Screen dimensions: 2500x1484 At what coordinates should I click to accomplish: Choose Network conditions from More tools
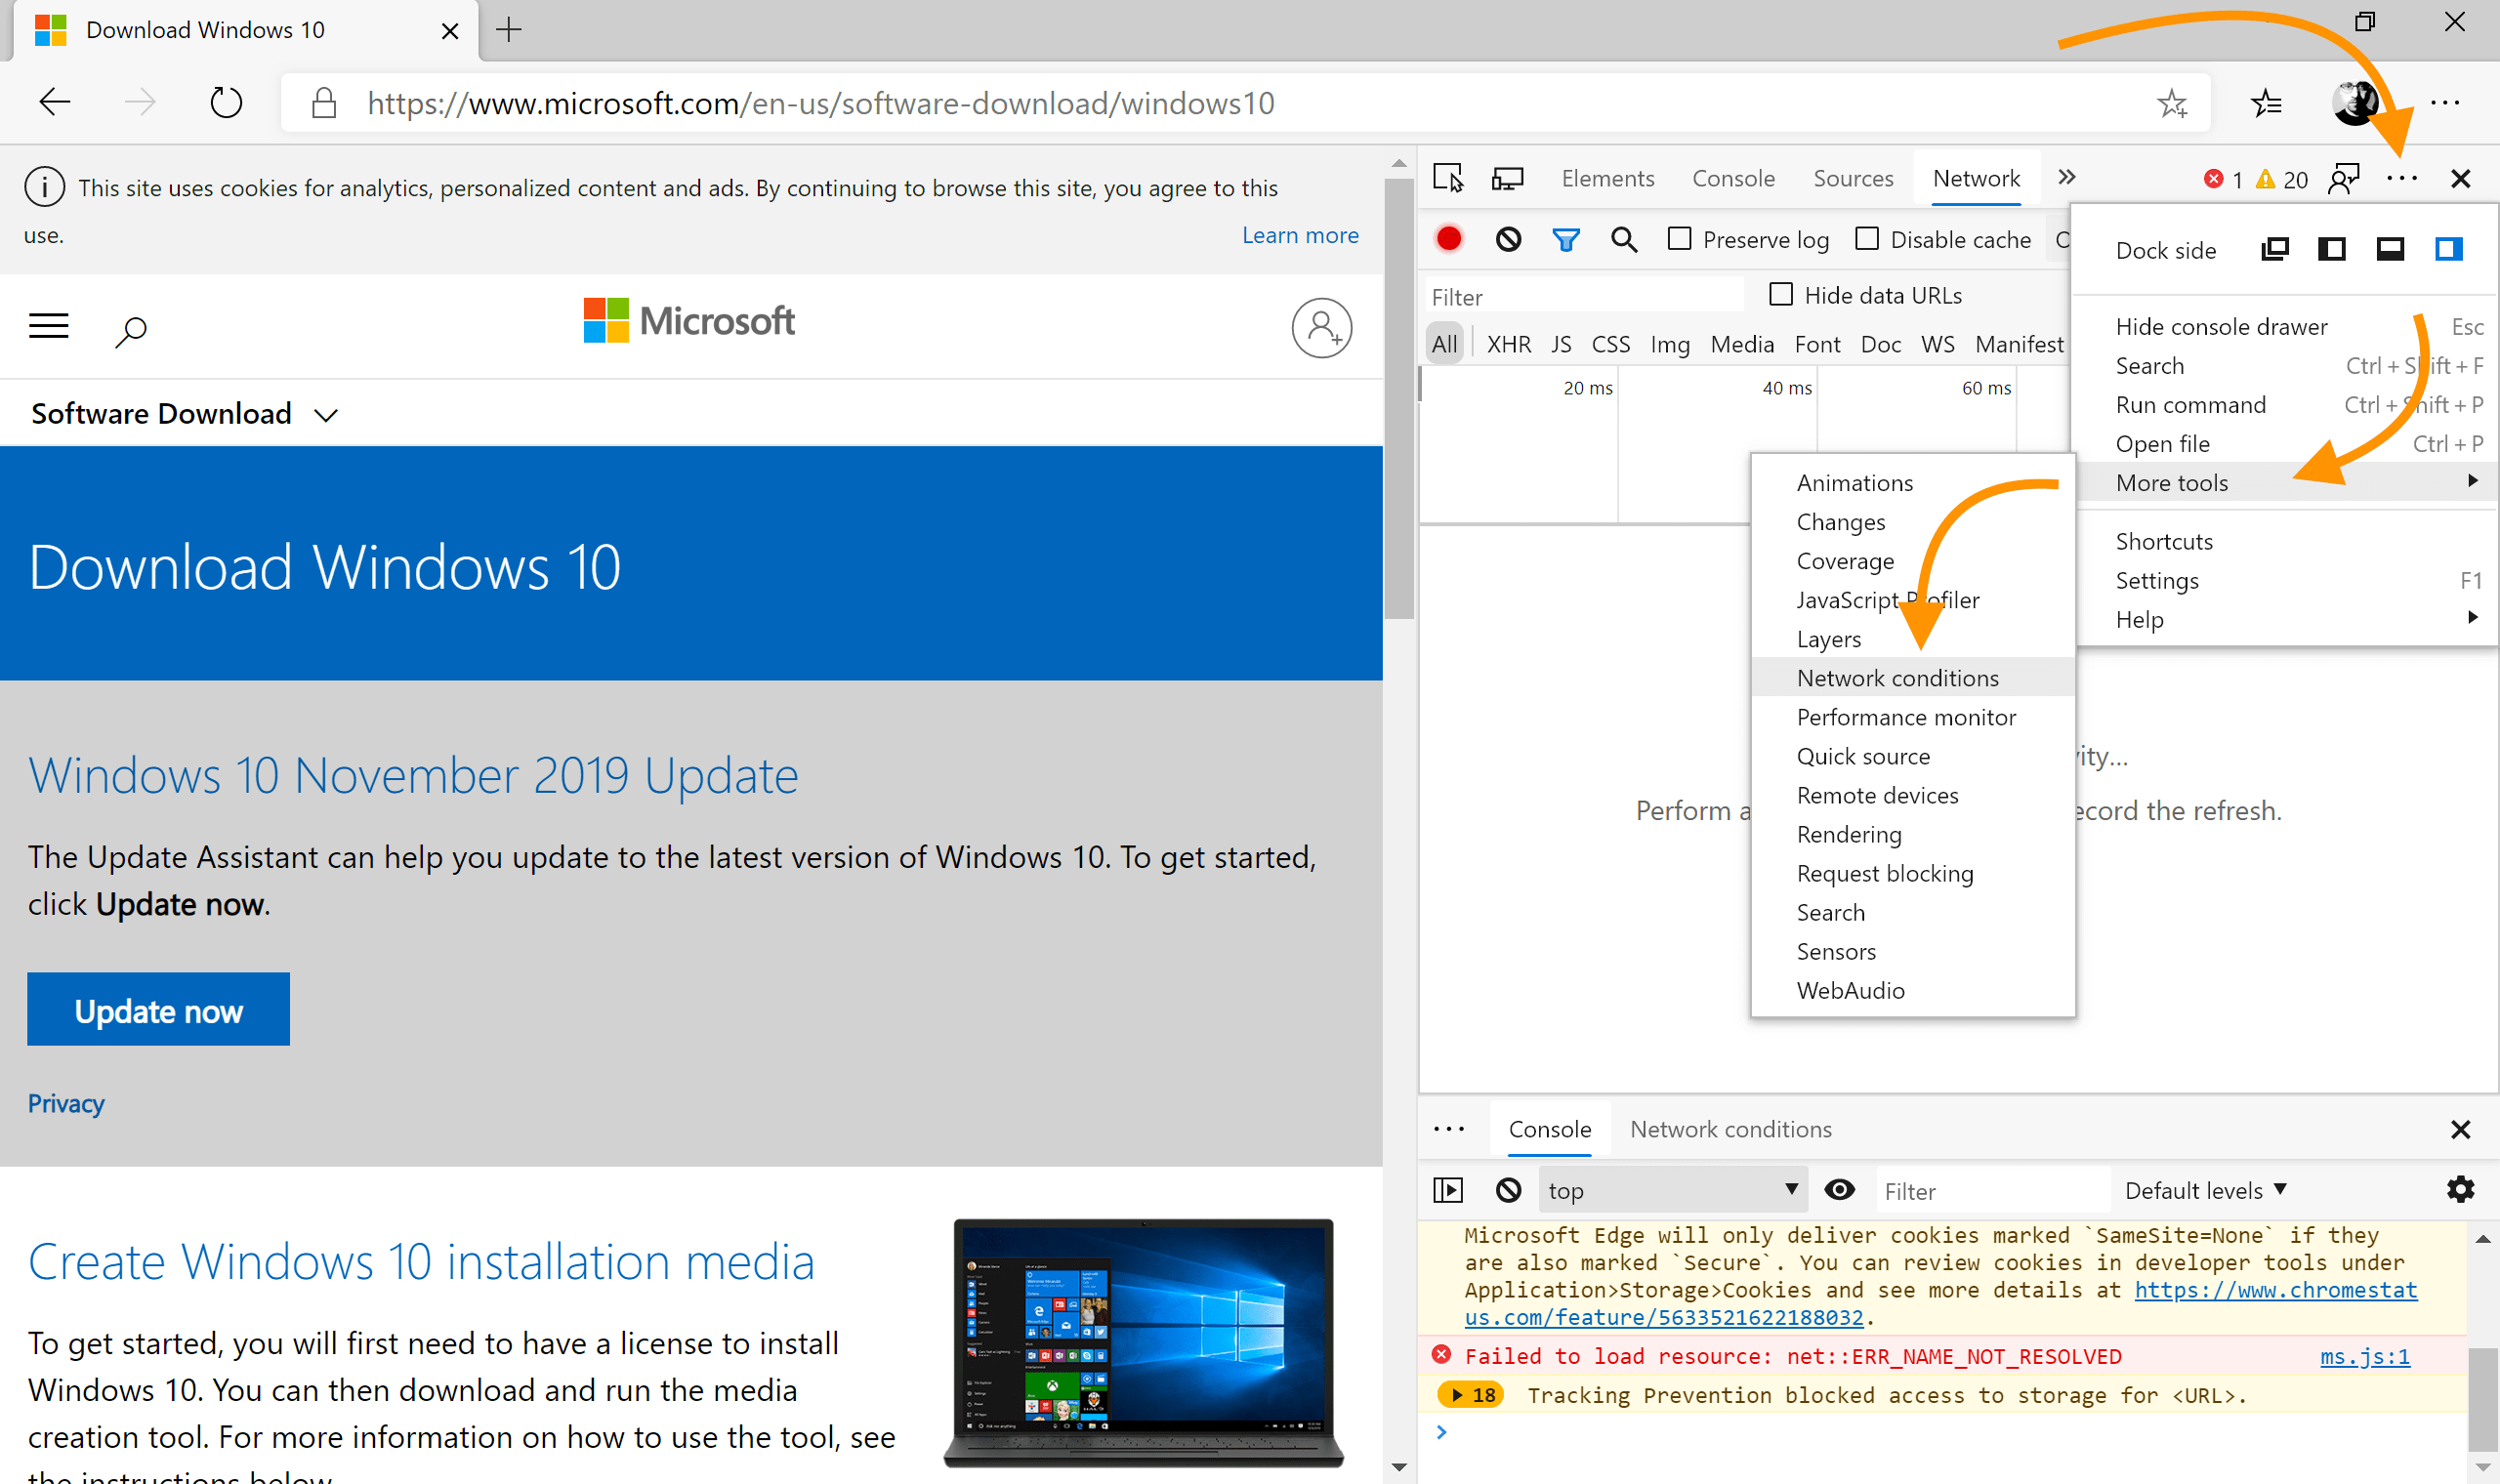pos(1913,677)
